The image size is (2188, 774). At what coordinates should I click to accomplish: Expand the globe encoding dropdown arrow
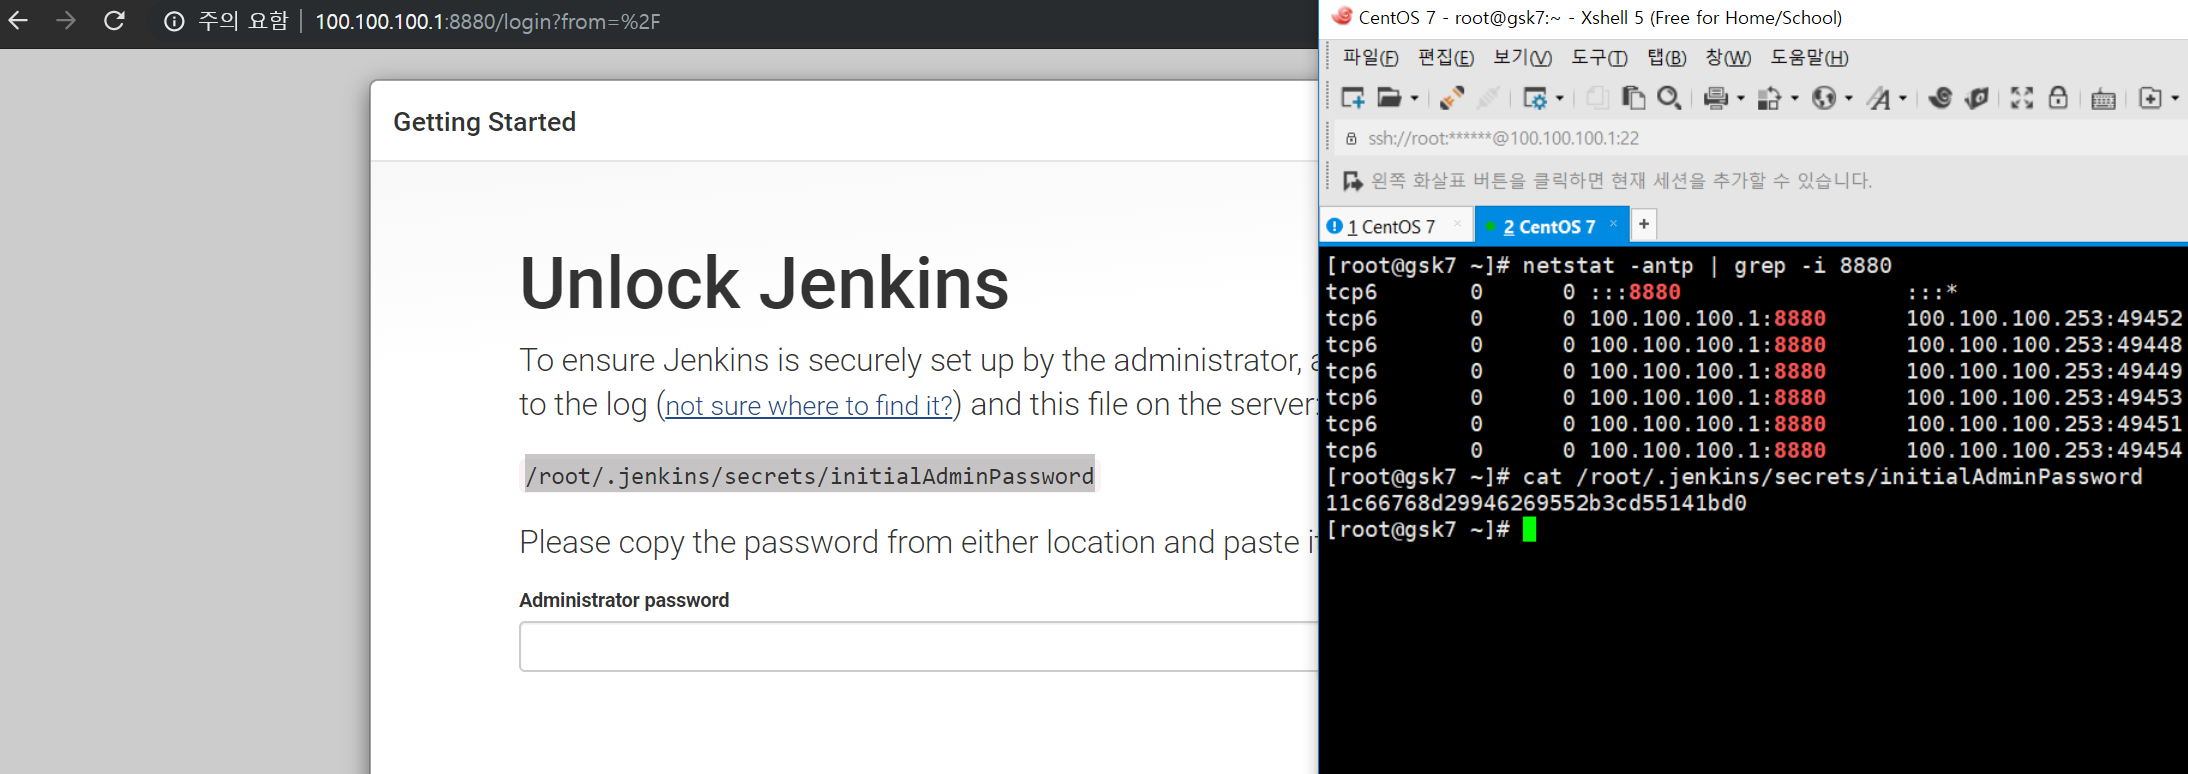point(1849,98)
